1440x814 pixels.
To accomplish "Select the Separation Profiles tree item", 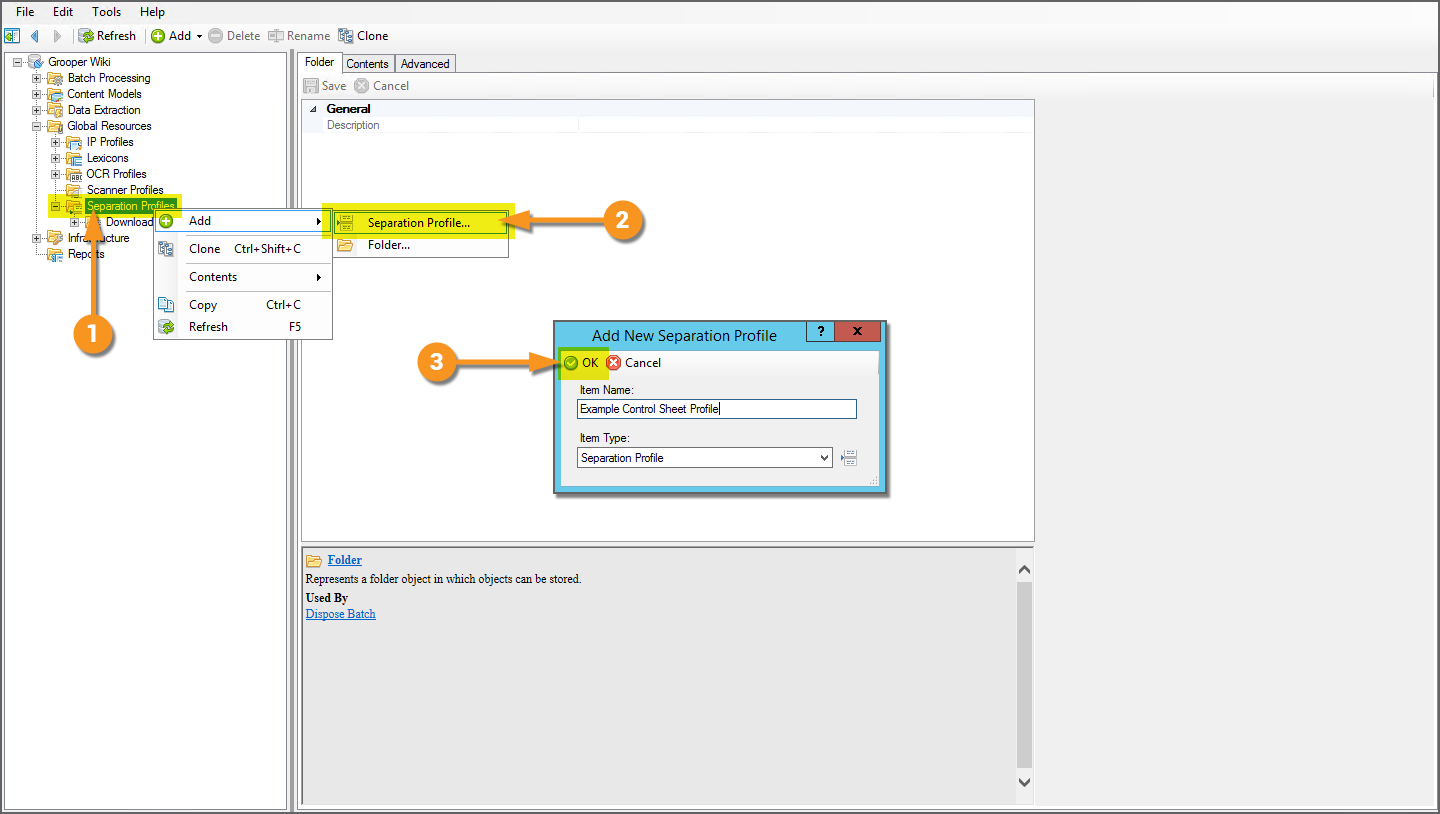I will tap(130, 206).
